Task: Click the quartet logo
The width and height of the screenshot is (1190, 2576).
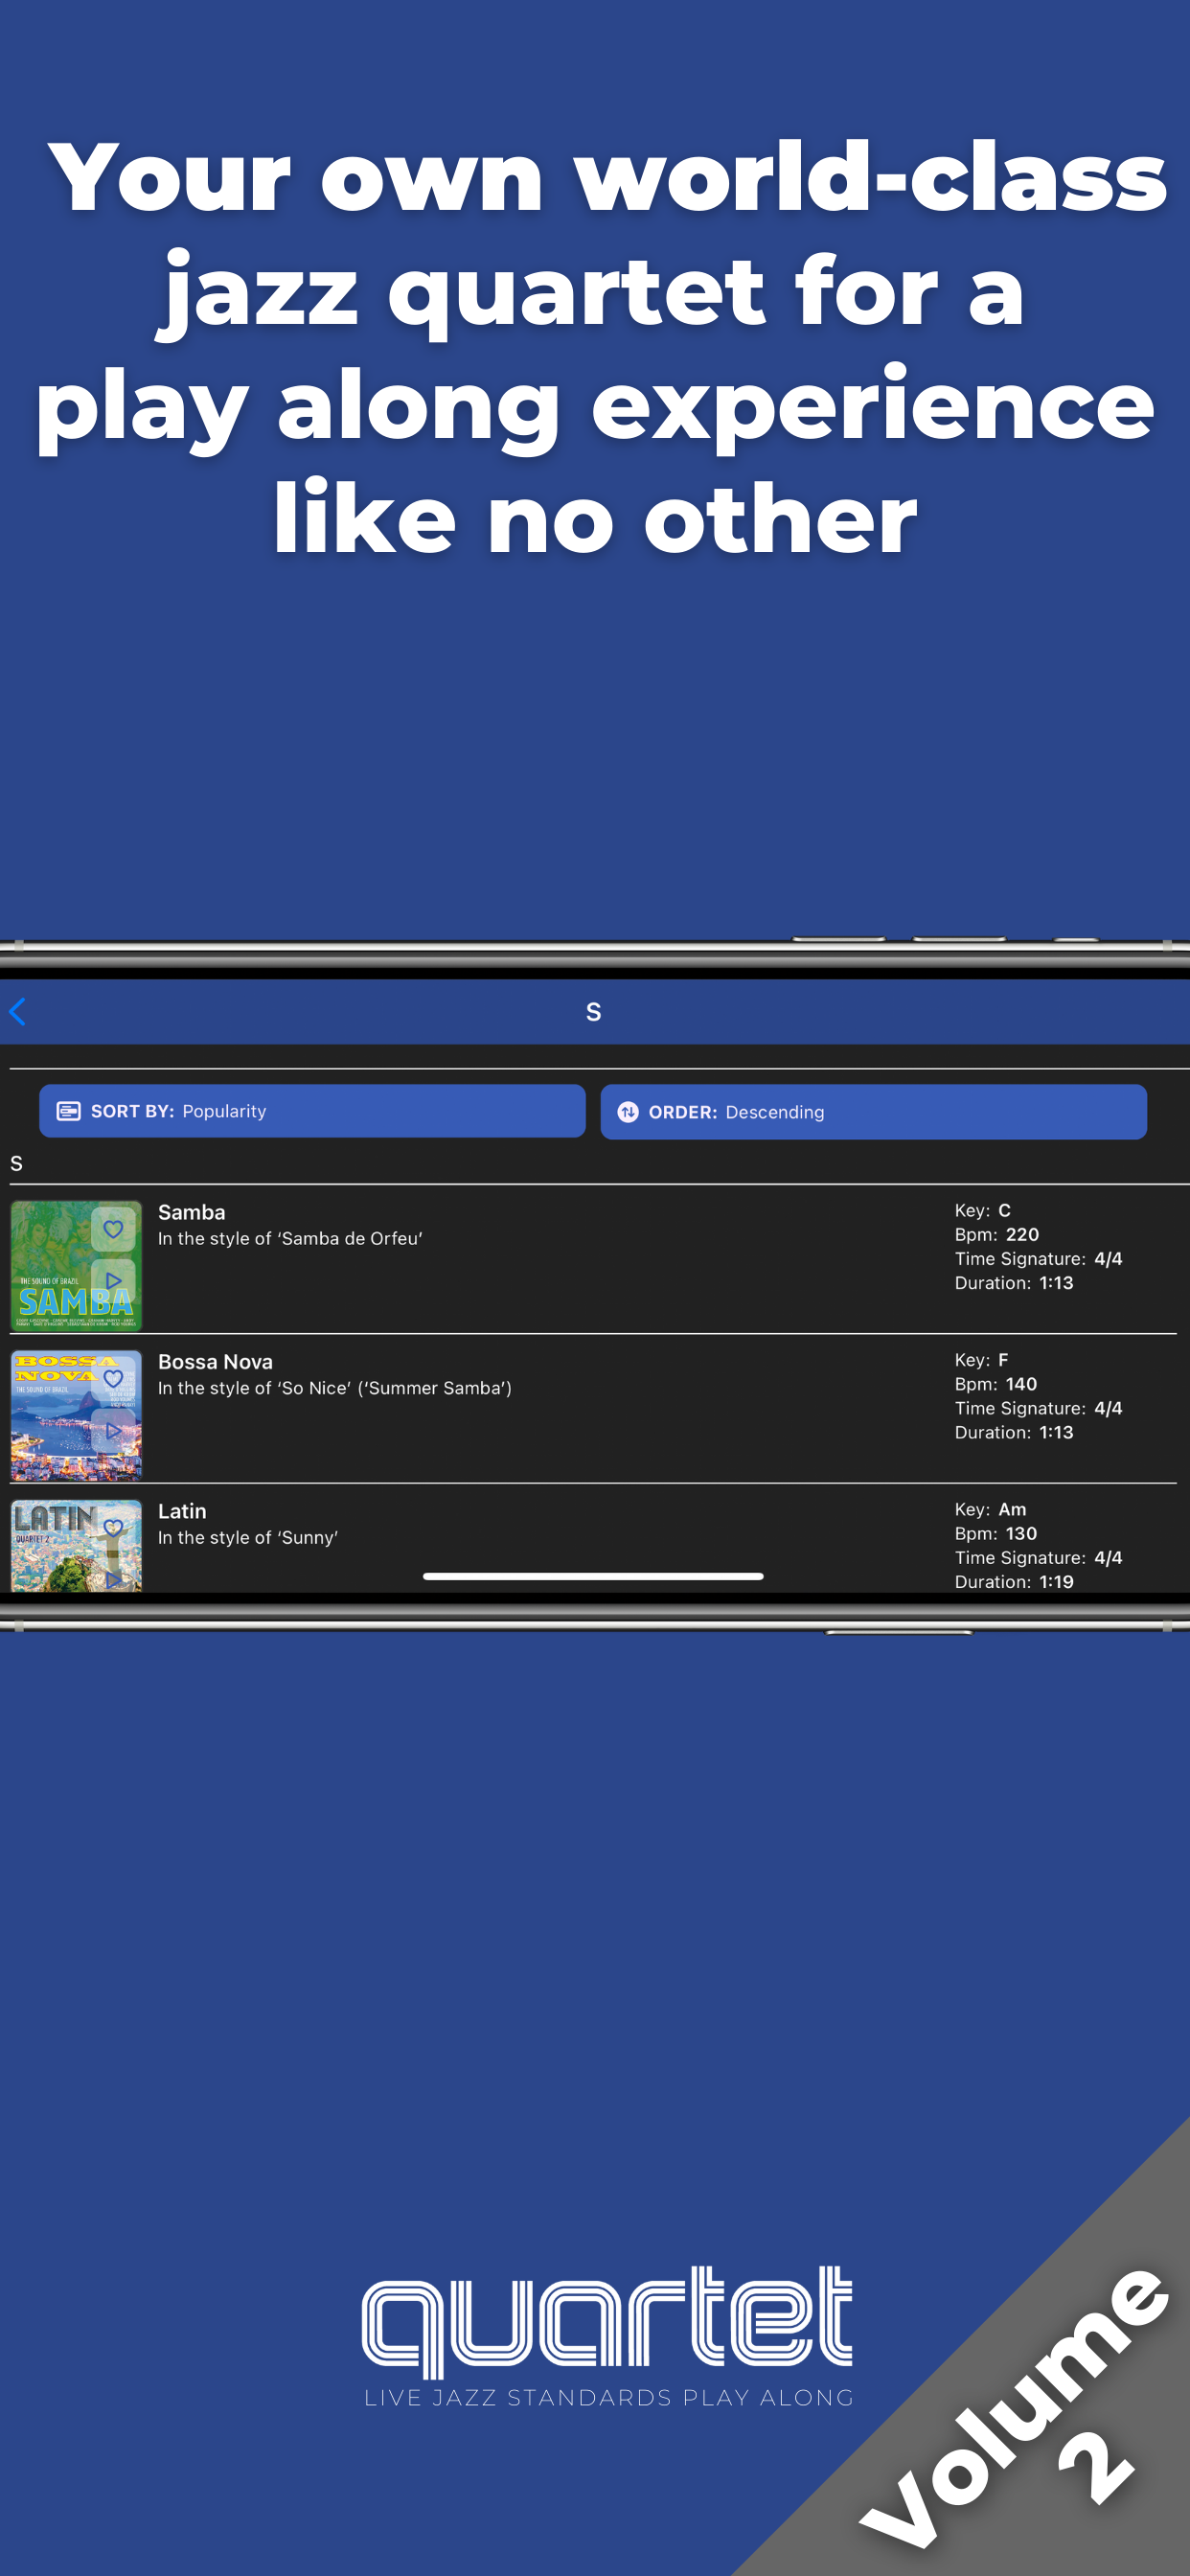Action: pos(608,2336)
